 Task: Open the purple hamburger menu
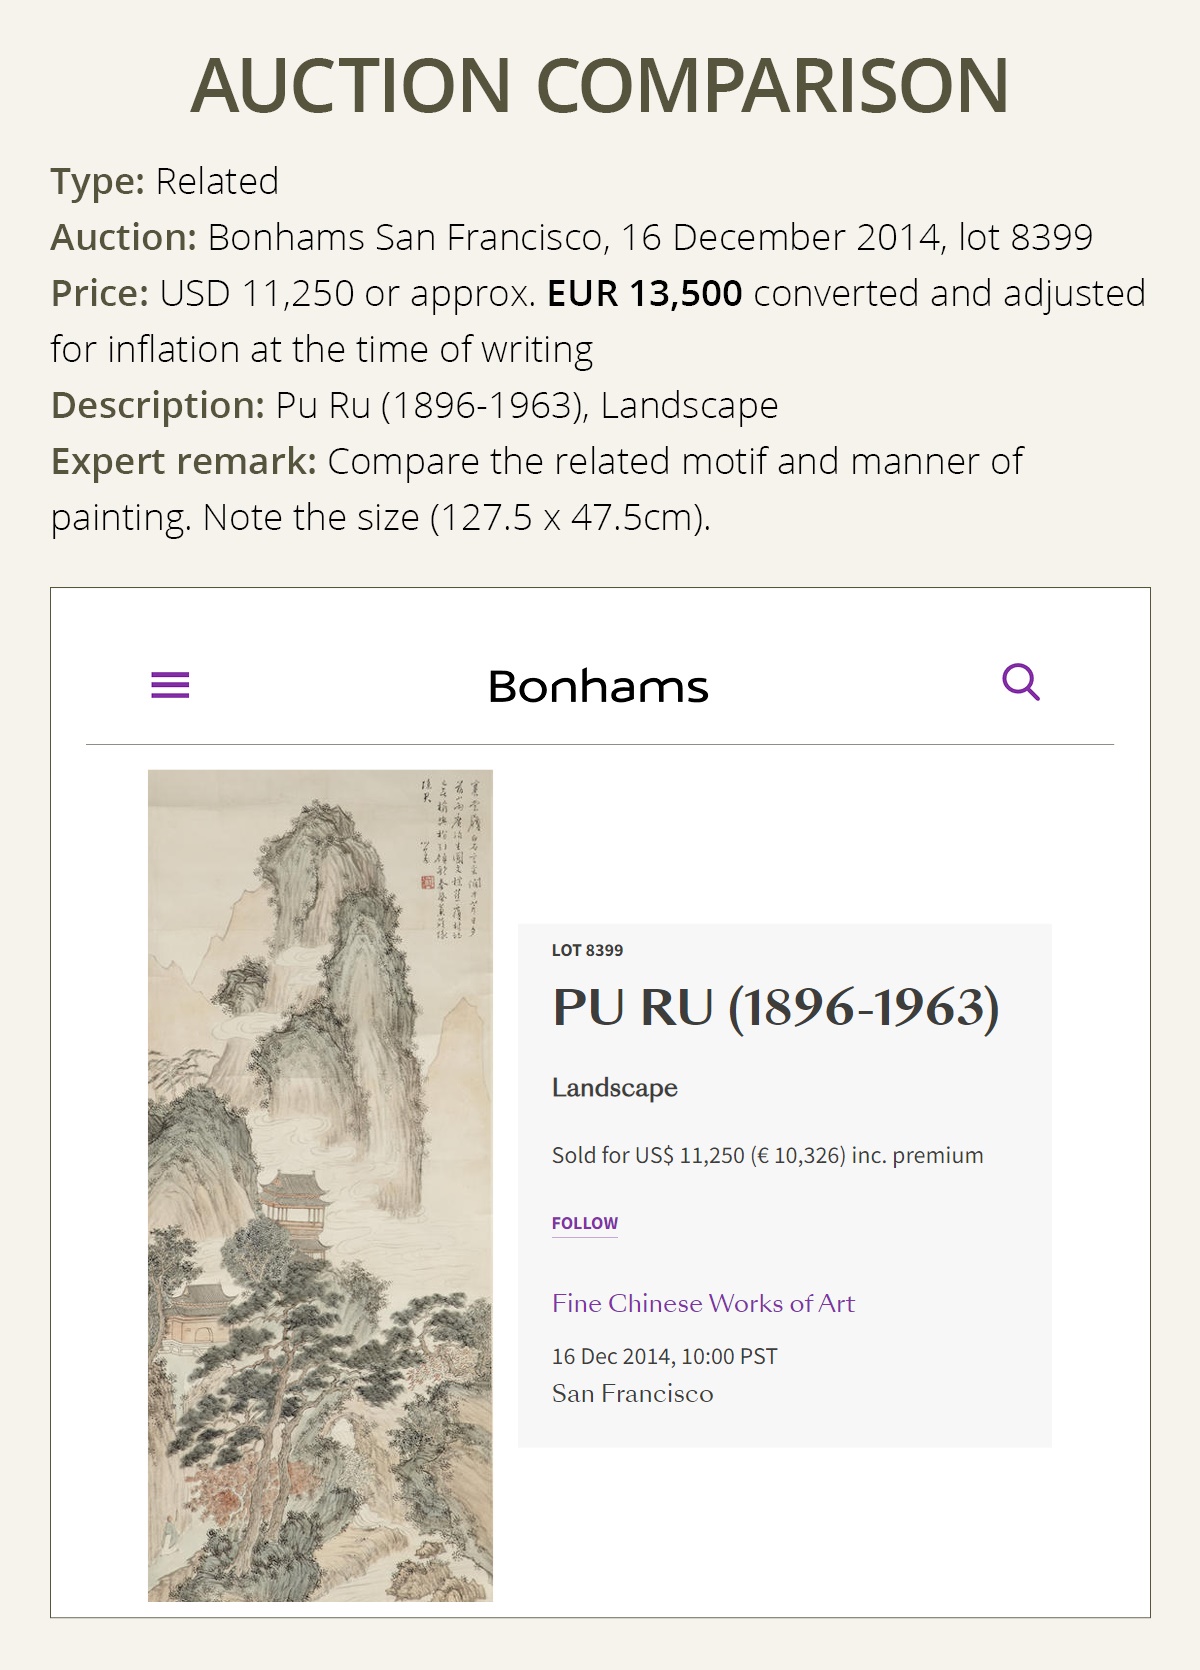[x=170, y=685]
